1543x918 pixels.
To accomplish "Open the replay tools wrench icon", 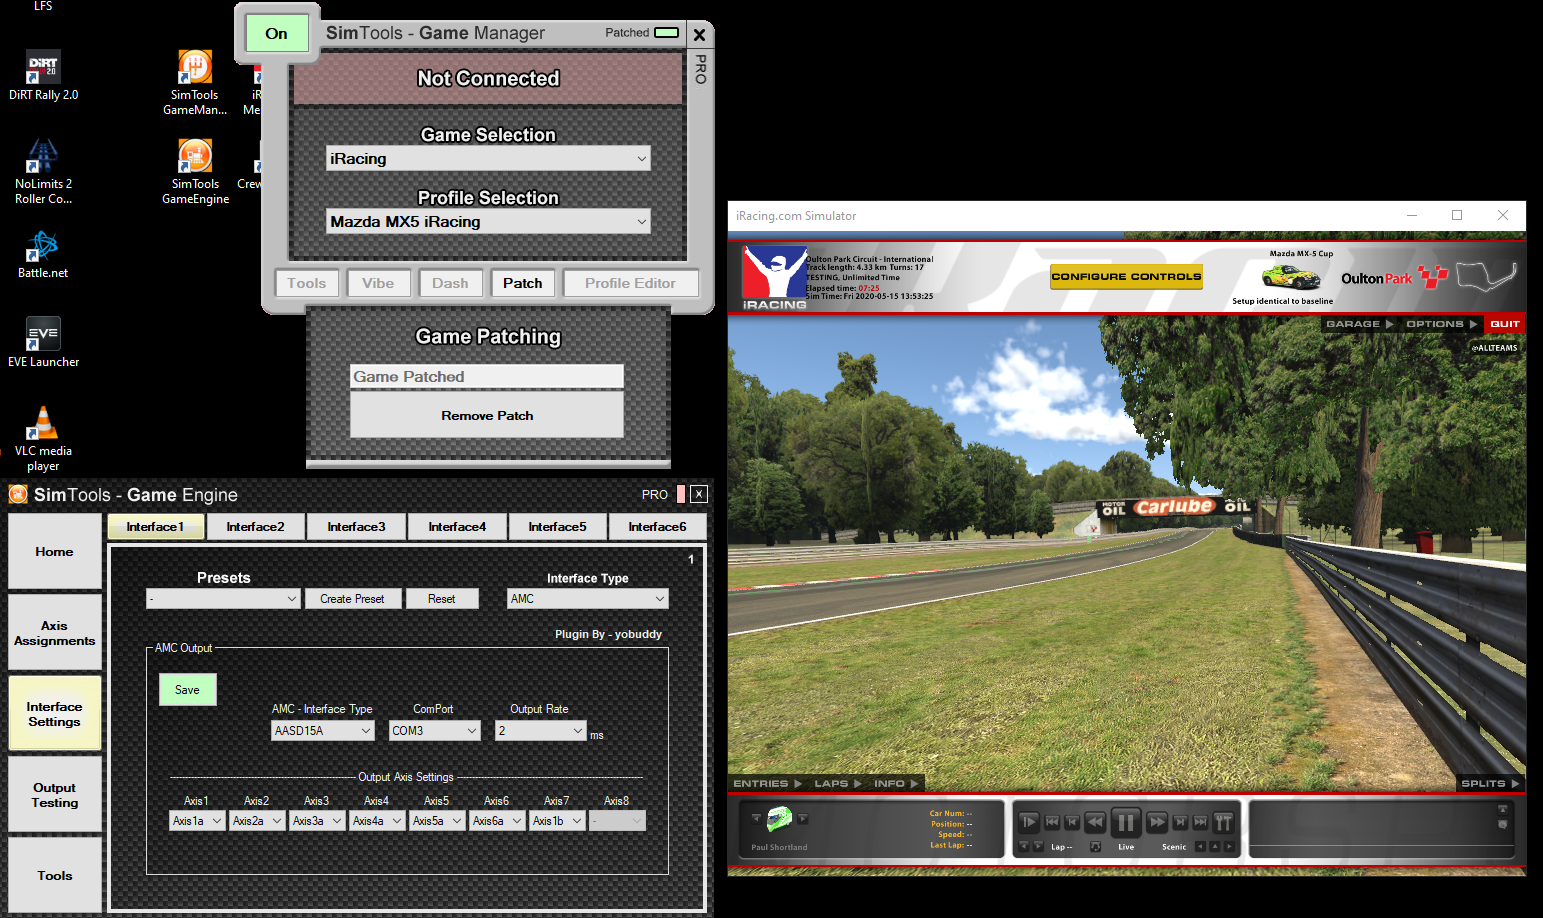I will pyautogui.click(x=1223, y=822).
